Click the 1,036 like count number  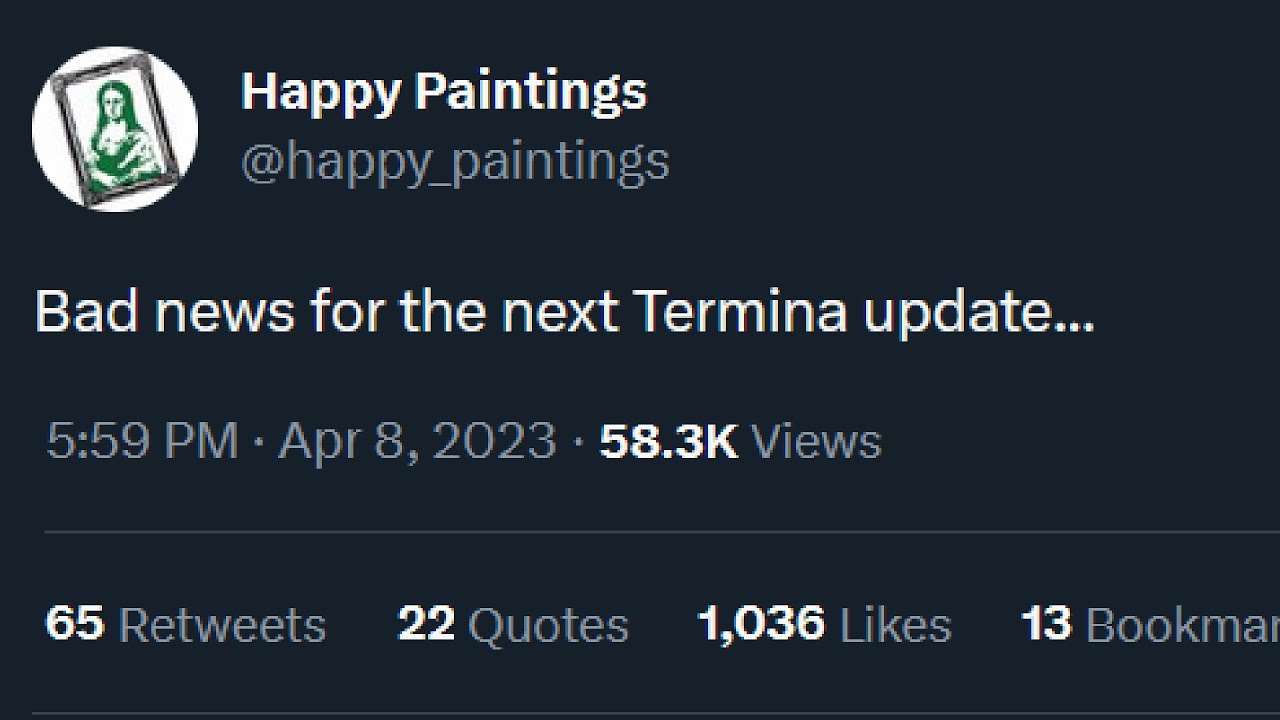[761, 625]
